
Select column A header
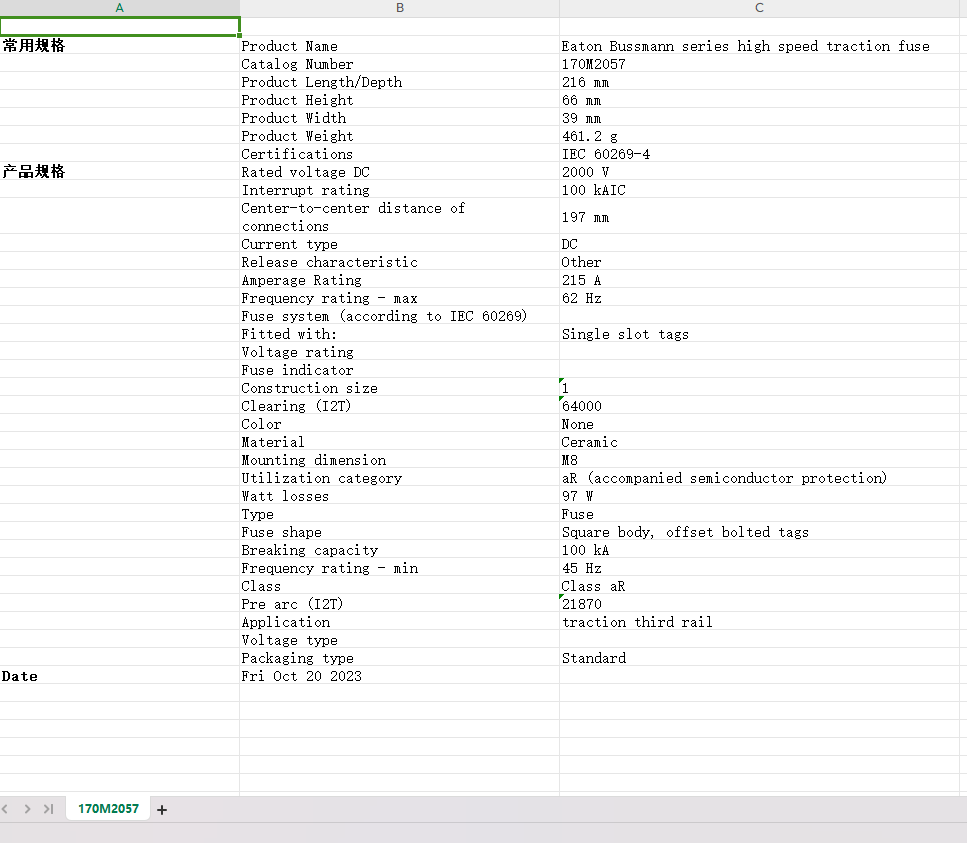tap(120, 8)
